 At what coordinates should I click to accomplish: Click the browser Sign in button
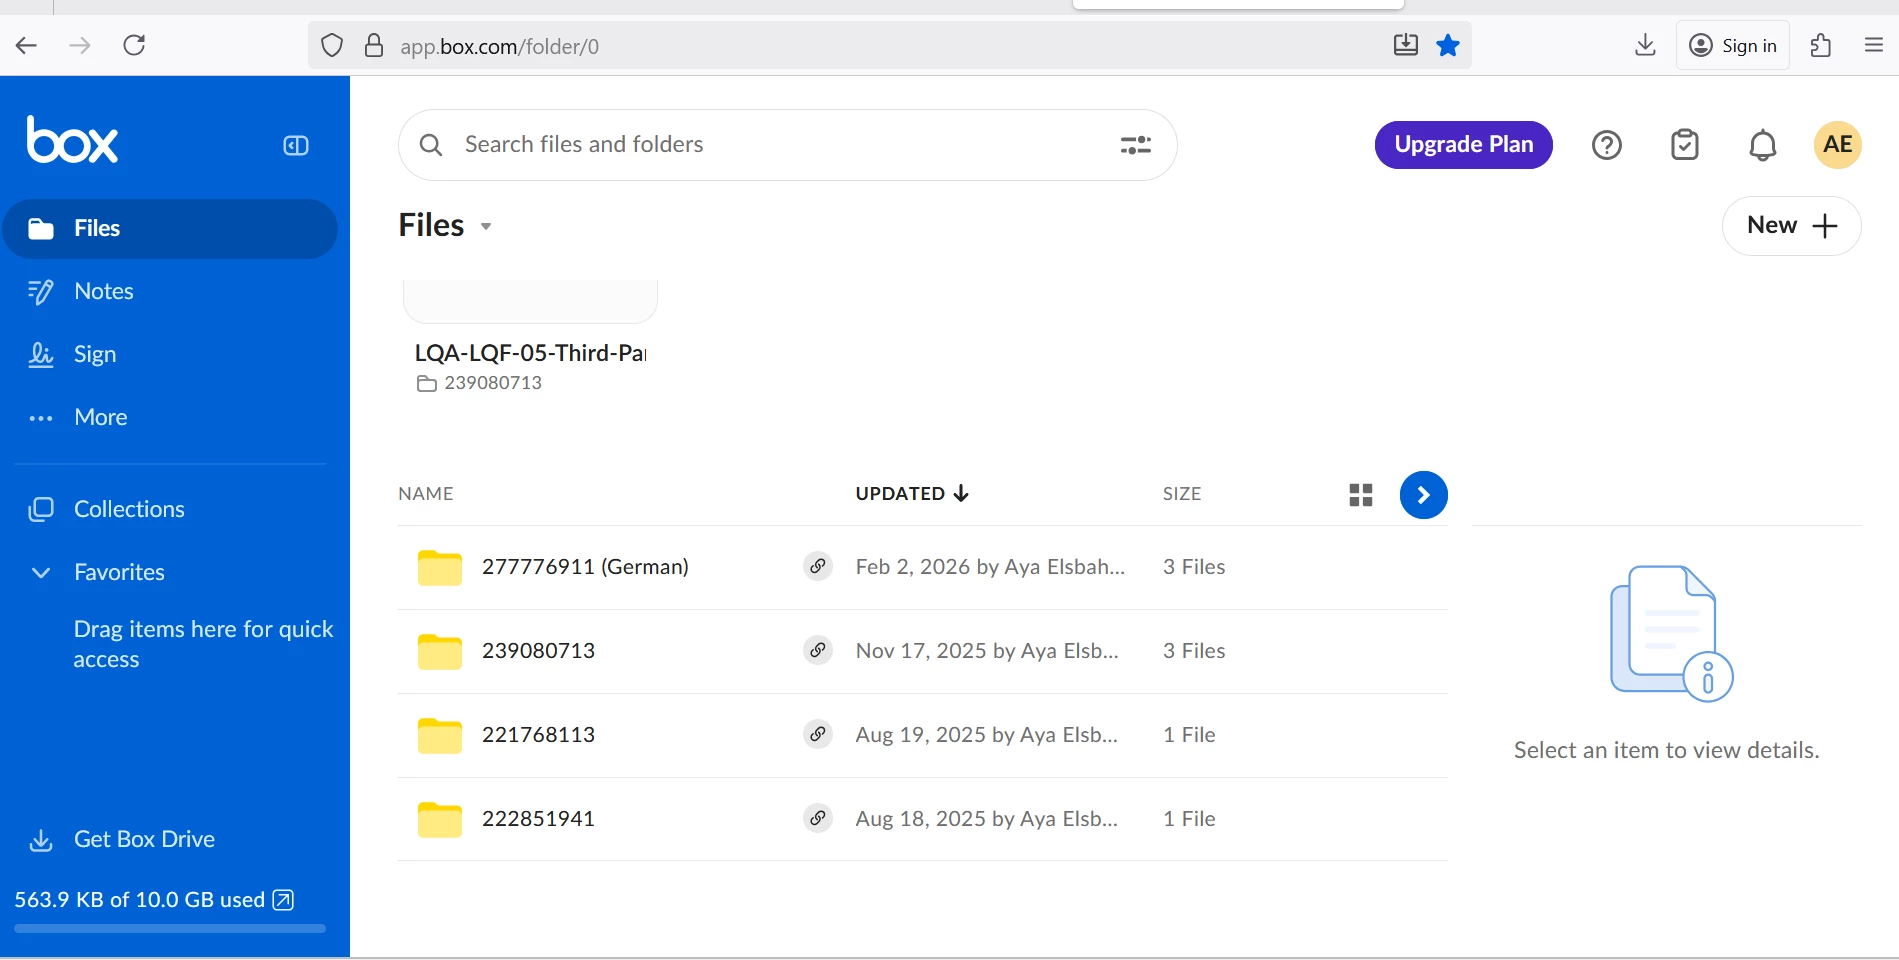point(1732,46)
